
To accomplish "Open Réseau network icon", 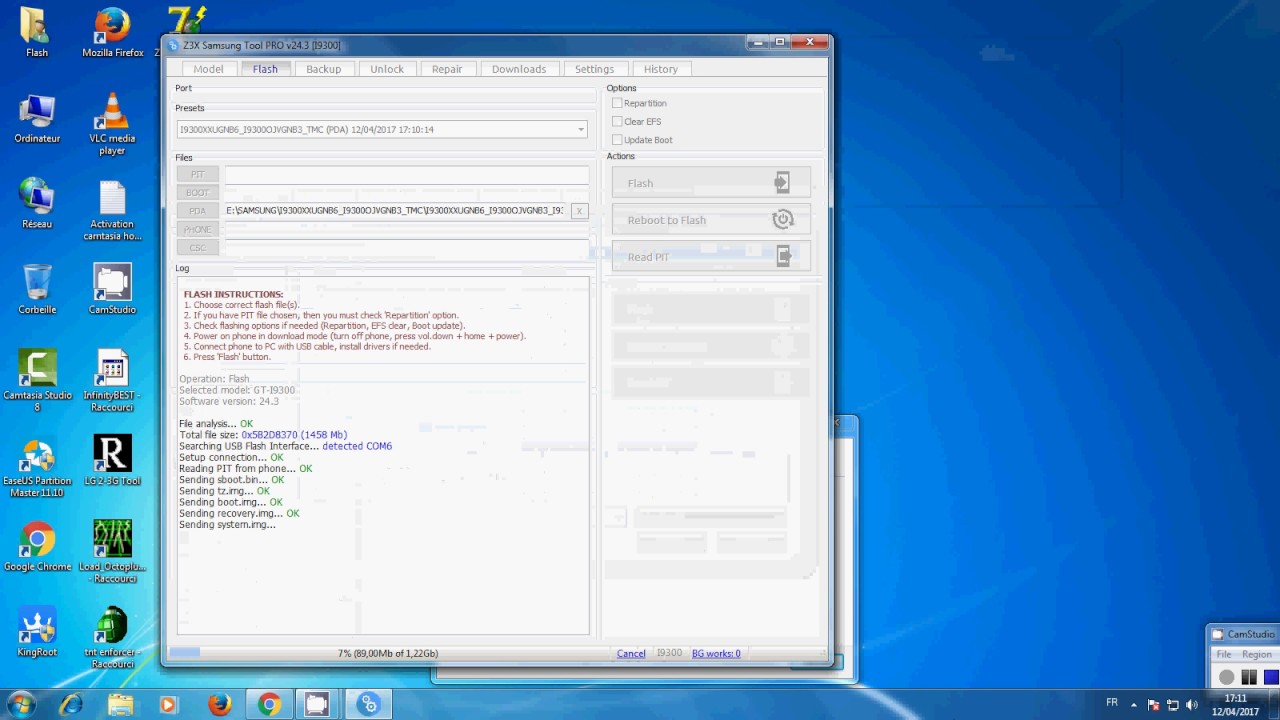I will tap(37, 204).
